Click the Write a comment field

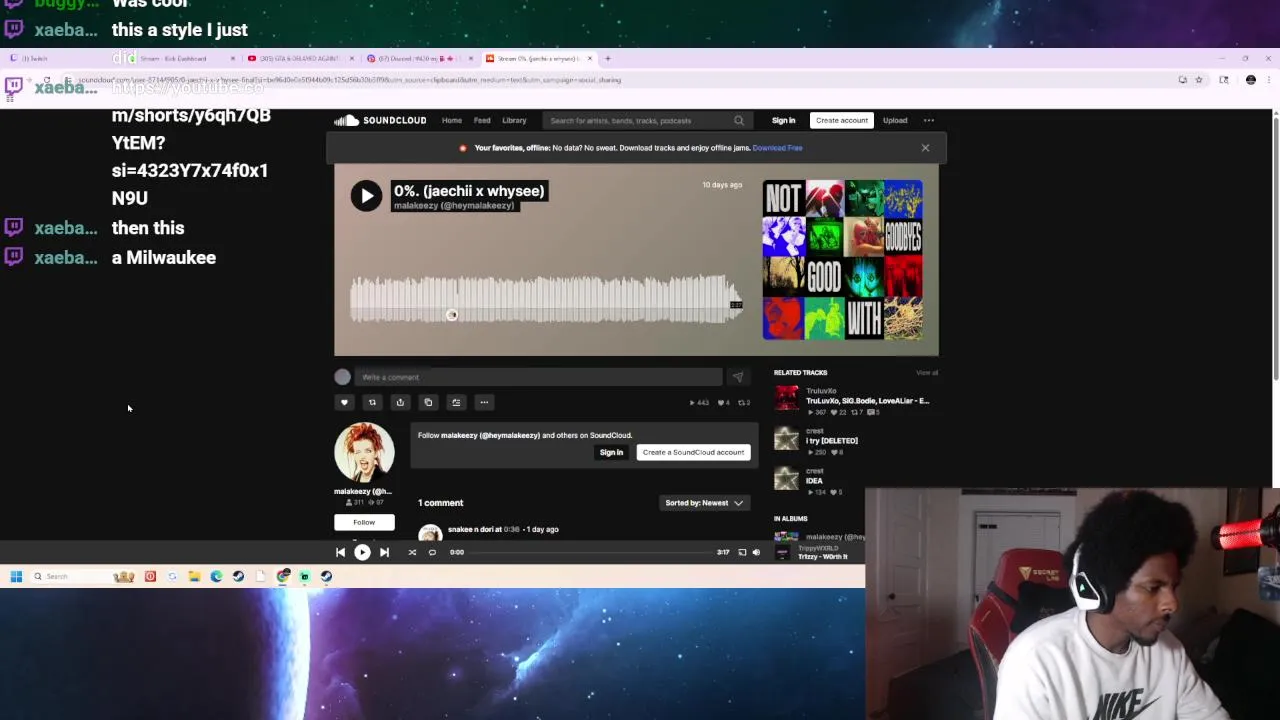pos(540,377)
